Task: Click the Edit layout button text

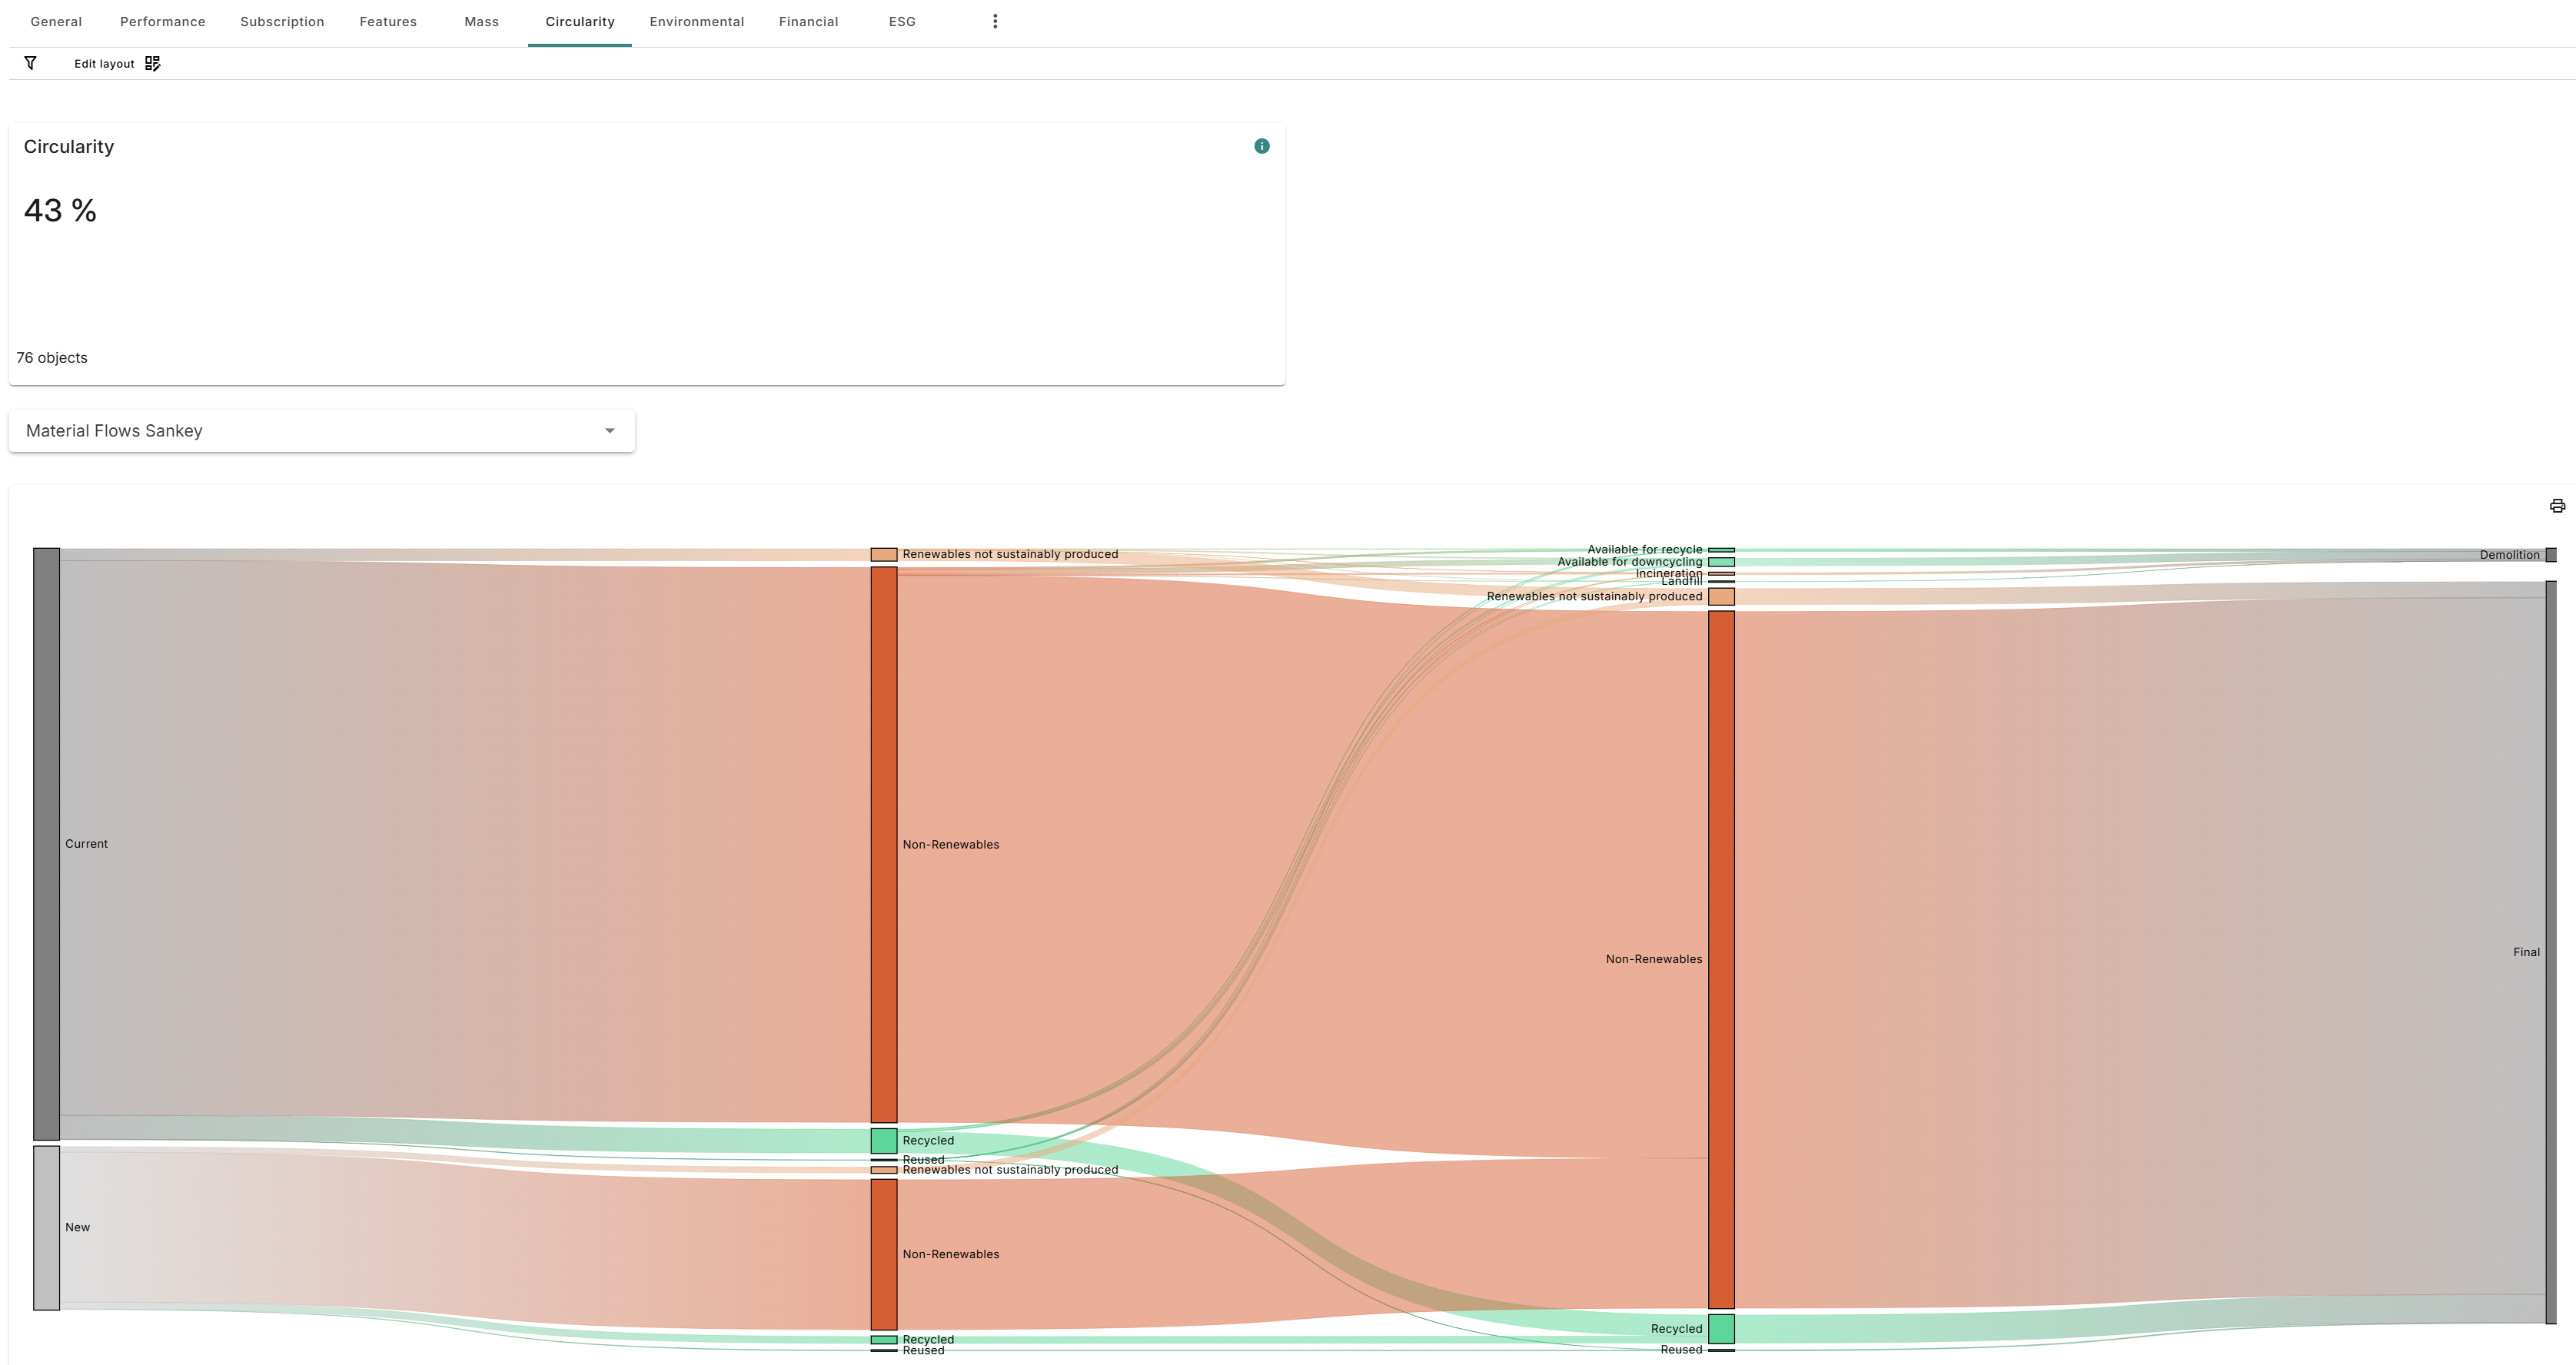Action: [104, 64]
